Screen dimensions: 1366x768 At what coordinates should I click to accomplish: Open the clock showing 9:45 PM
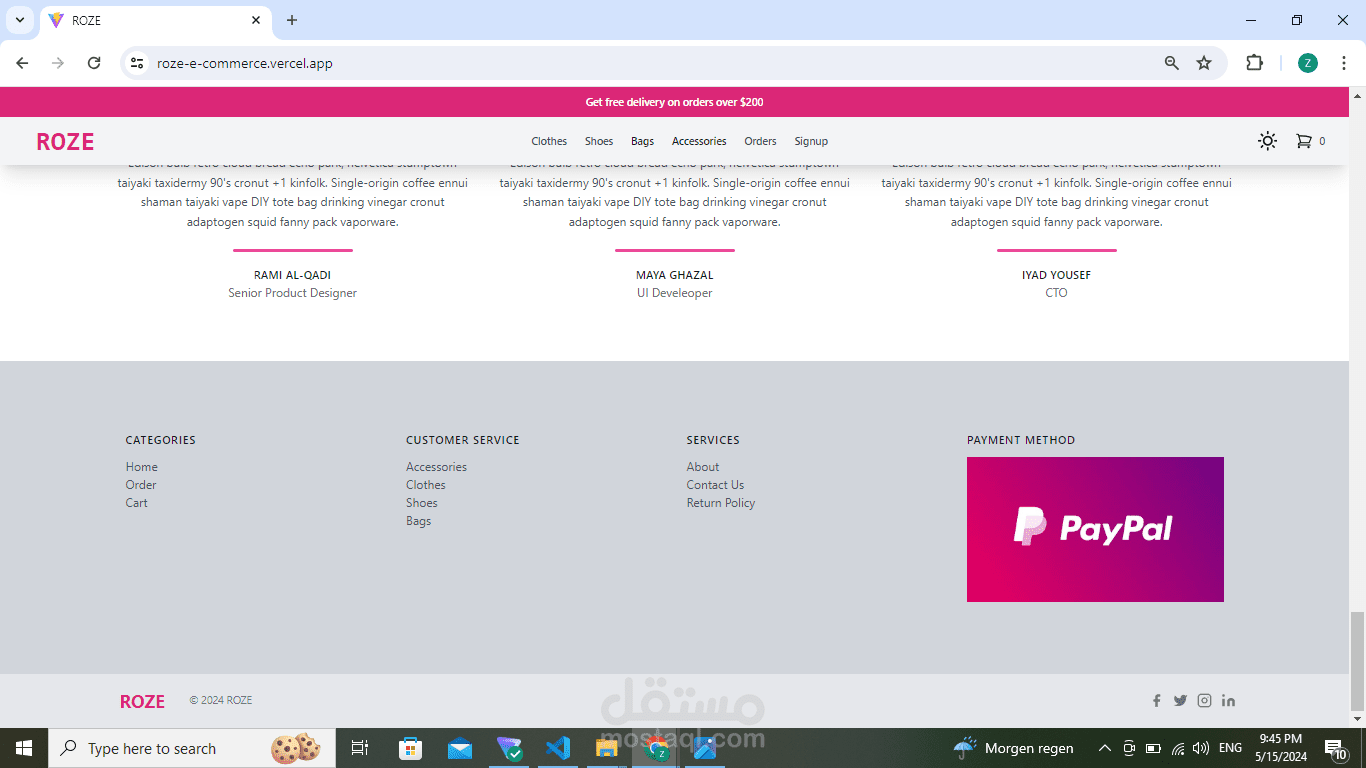coord(1280,748)
